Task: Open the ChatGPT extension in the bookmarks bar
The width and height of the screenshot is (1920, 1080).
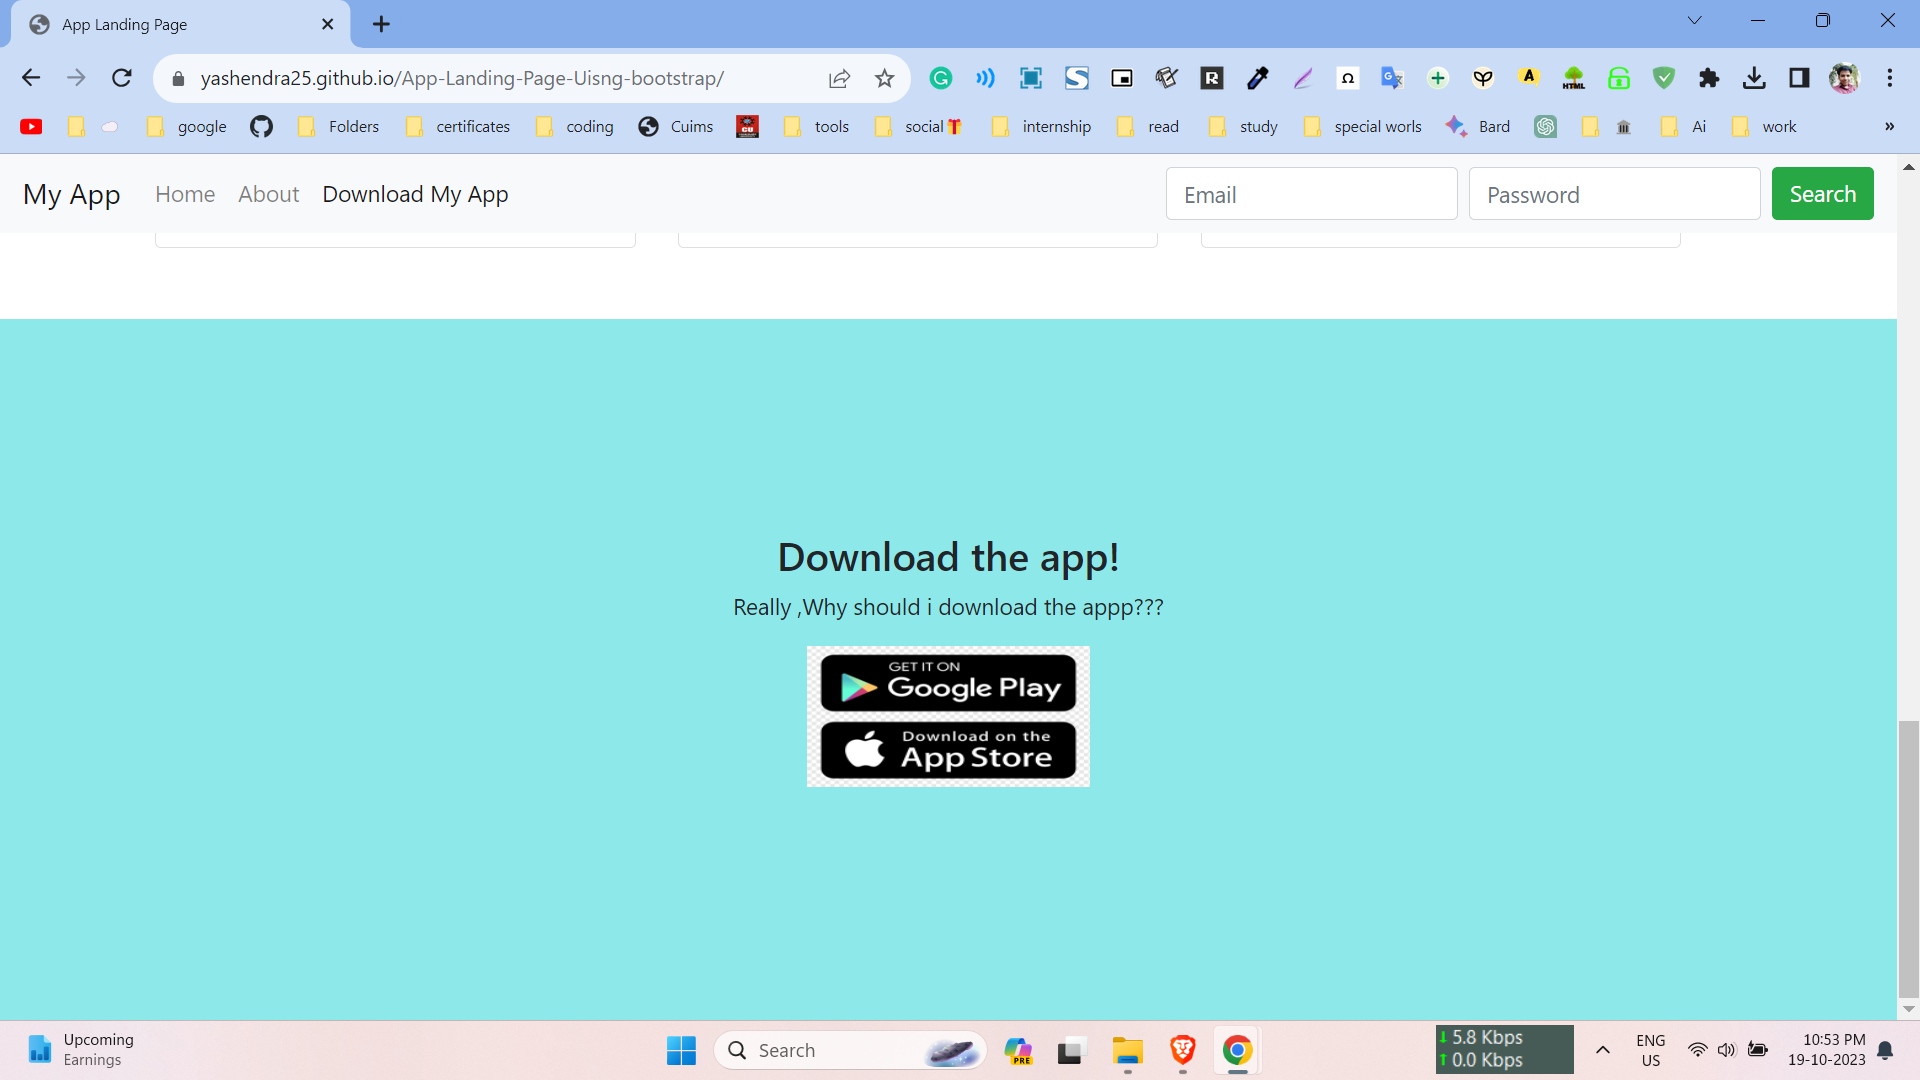Action: pos(1545,127)
